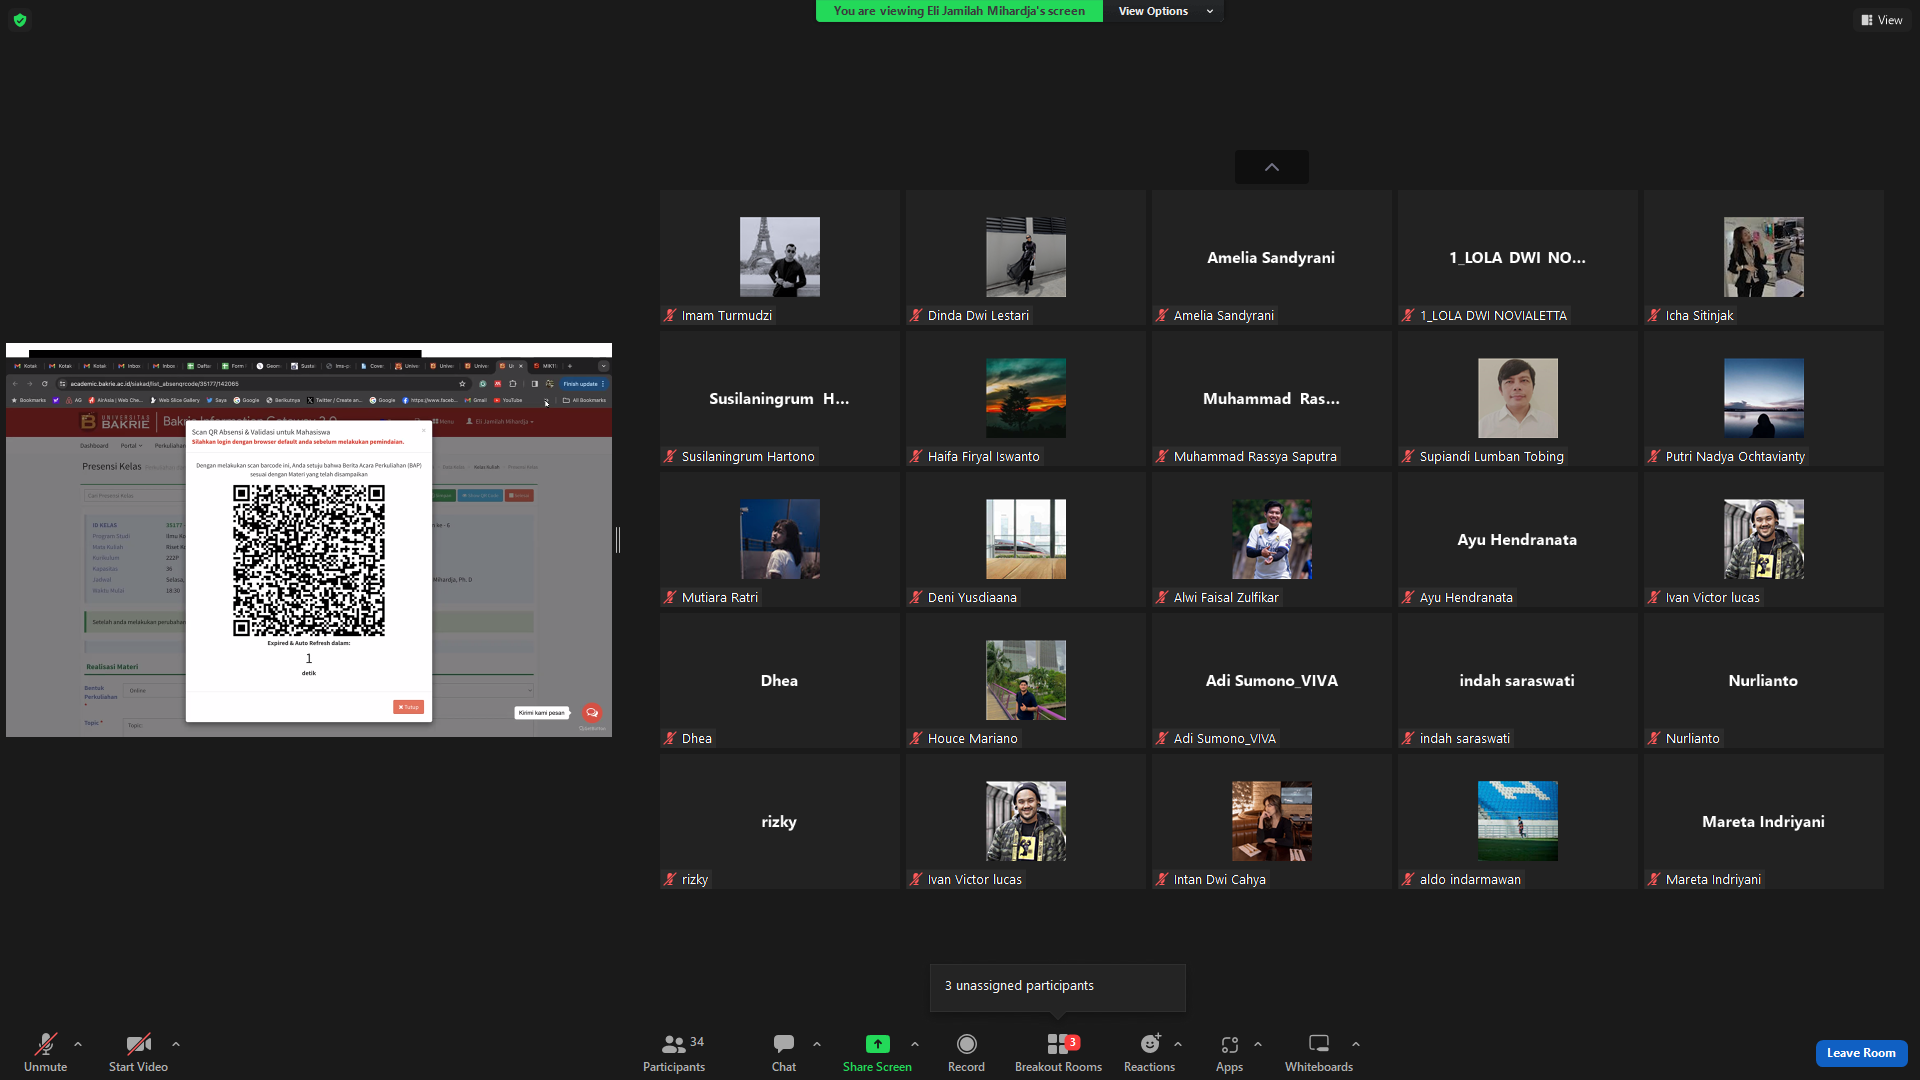Click the bookmark star in shared browser

tap(462, 384)
